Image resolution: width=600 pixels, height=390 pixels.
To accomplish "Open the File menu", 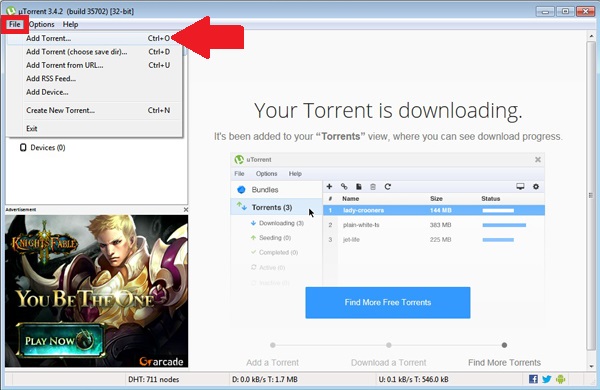I will click(x=15, y=24).
